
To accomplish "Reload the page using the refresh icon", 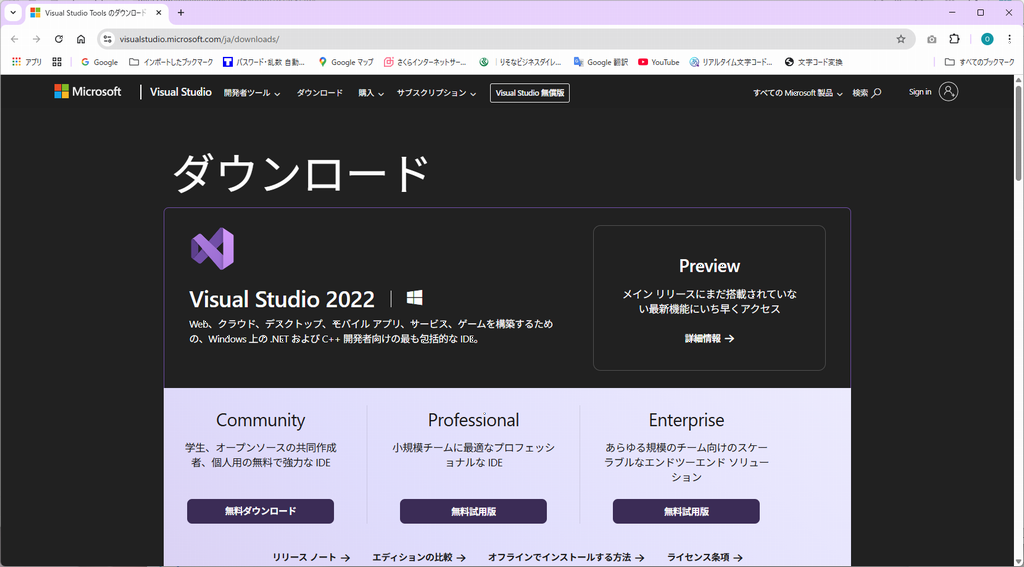I will pyautogui.click(x=58, y=39).
